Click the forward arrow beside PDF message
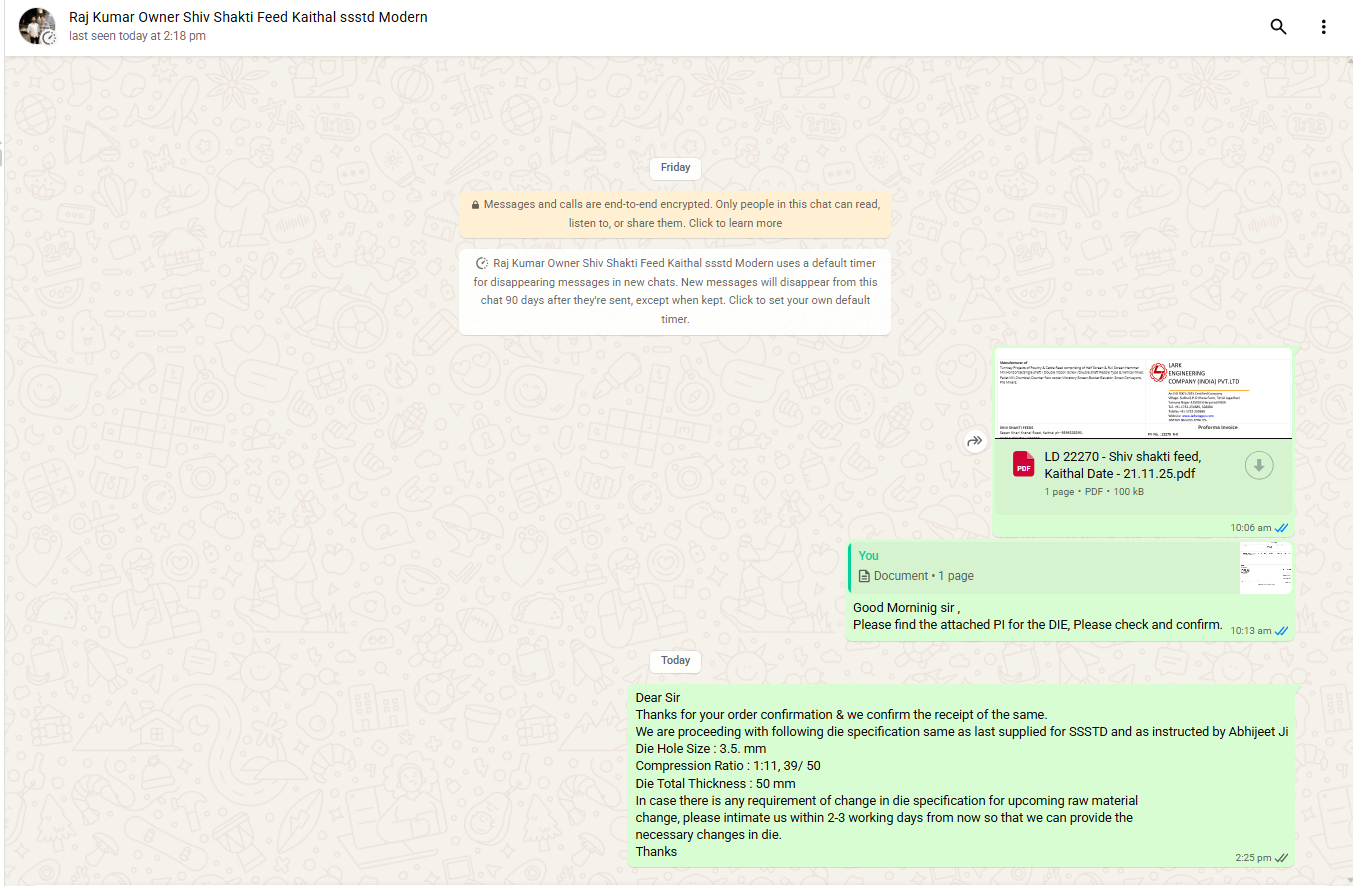The width and height of the screenshot is (1353, 886). coord(975,442)
